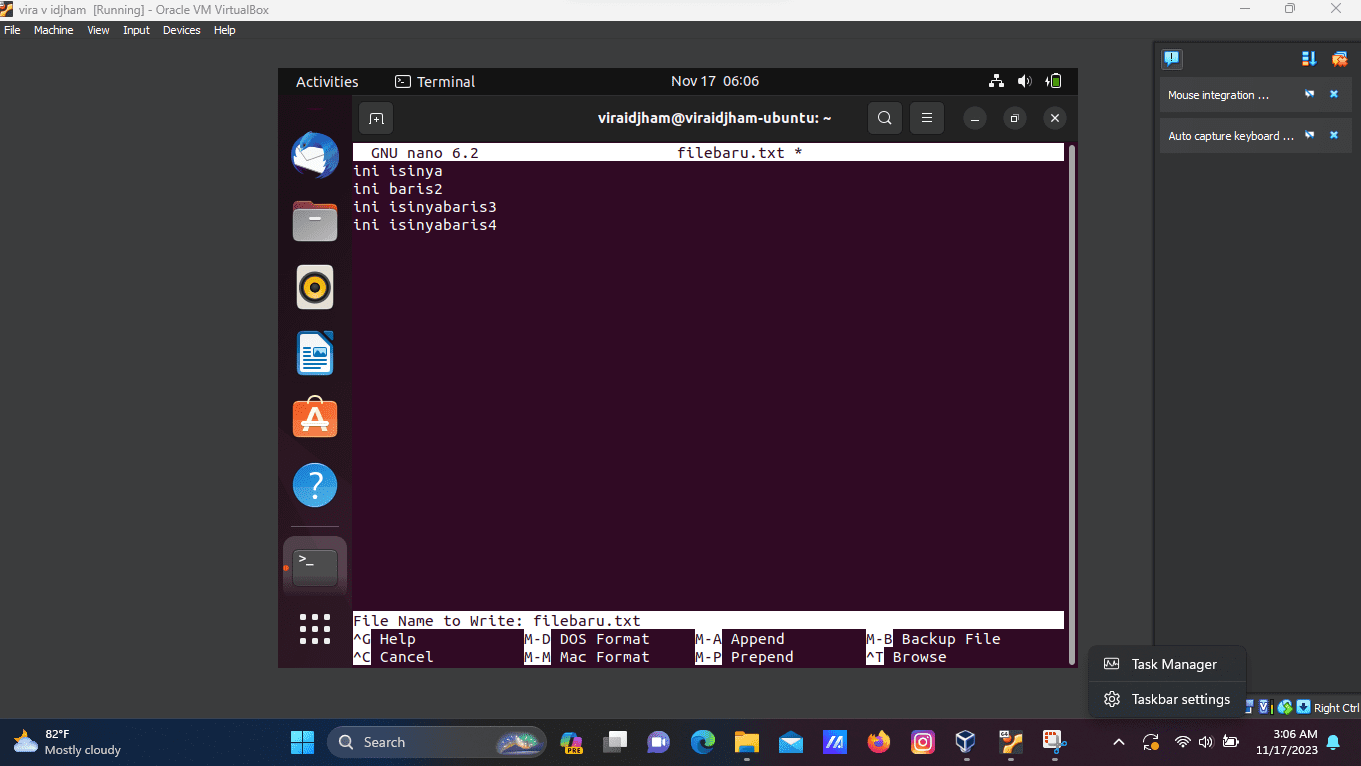The image size is (1361, 766).
Task: Show Applications grid in Ubuntu dock
Action: 314,629
